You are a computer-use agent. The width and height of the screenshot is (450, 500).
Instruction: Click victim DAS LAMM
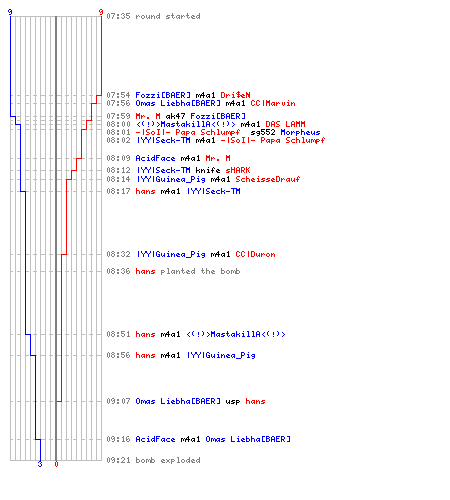click(285, 124)
